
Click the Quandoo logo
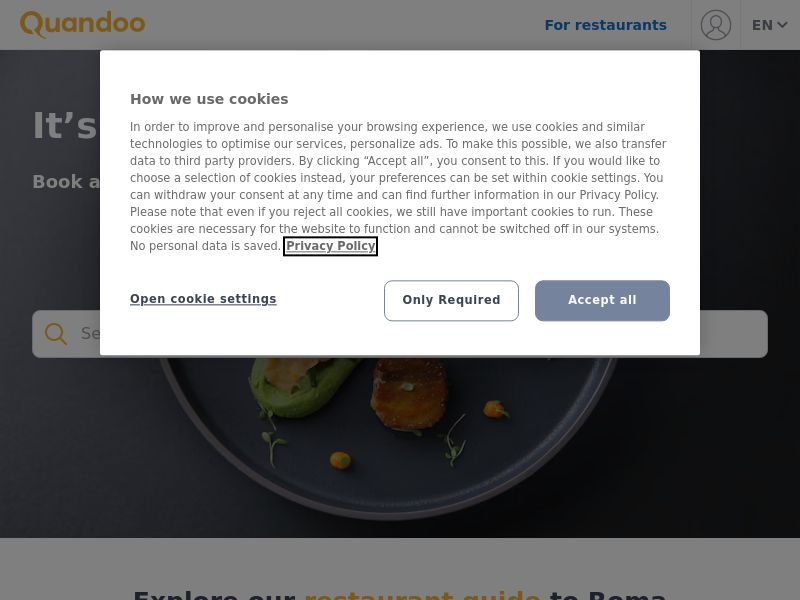(x=83, y=24)
